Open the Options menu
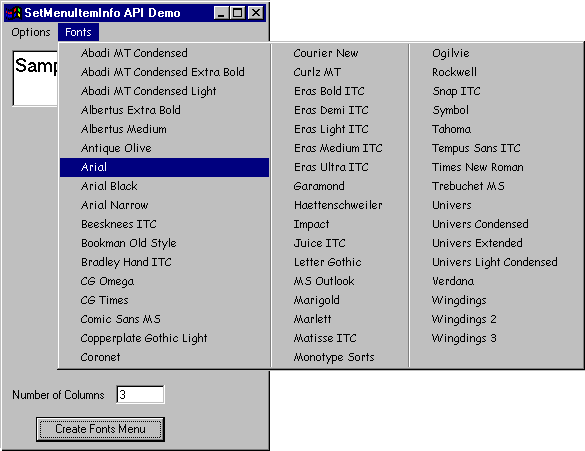This screenshot has height=451, width=585. (x=31, y=32)
